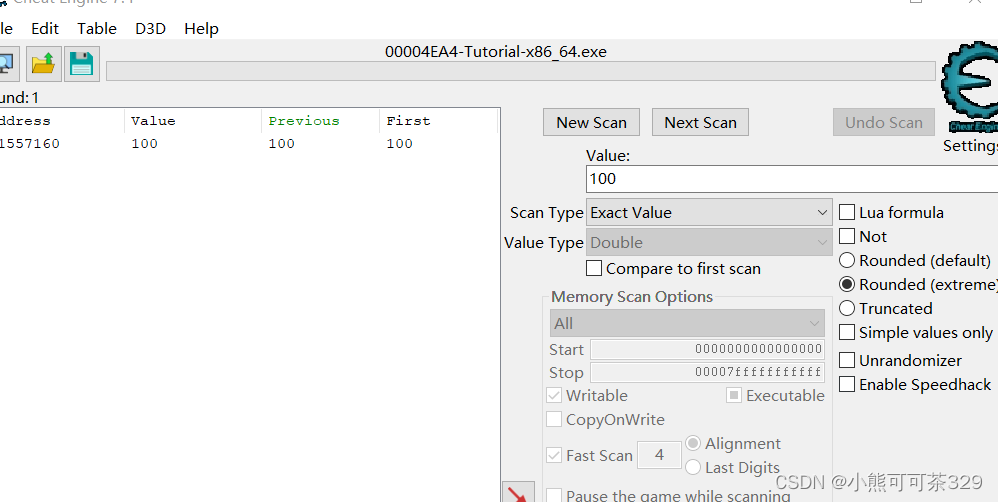Click the Next Scan button
Image resolution: width=998 pixels, height=502 pixels.
click(700, 122)
